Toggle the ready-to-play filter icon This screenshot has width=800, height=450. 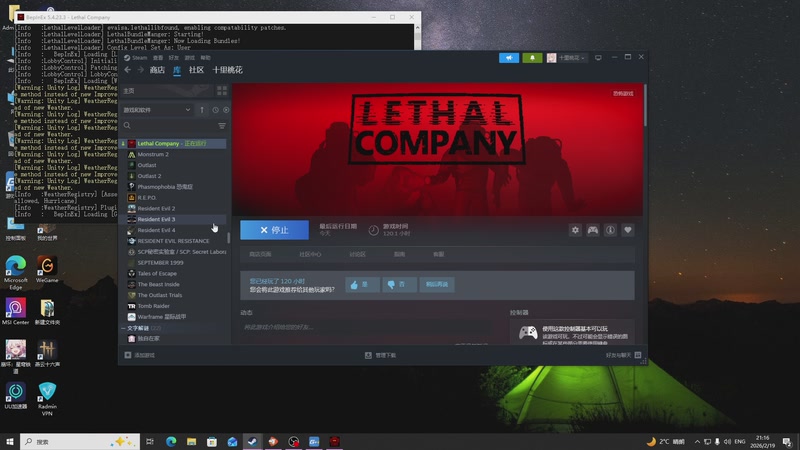point(226,110)
